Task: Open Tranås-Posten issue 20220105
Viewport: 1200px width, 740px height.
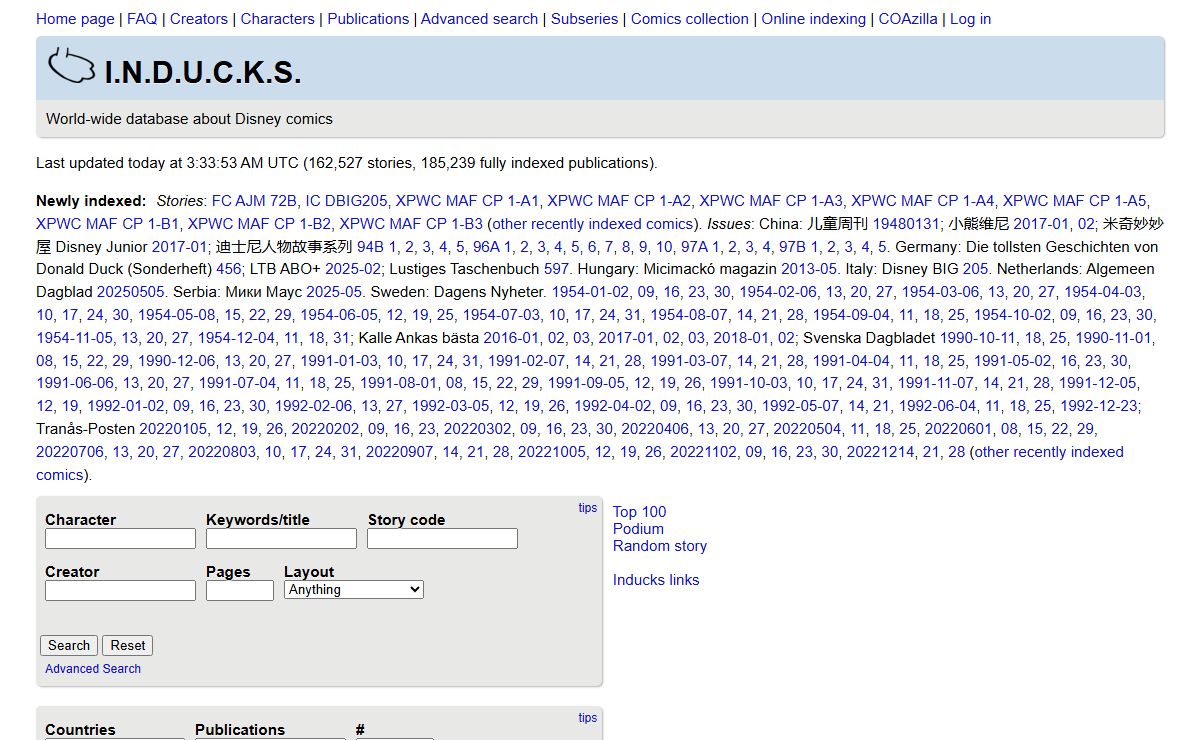Action: pyautogui.click(x=173, y=429)
